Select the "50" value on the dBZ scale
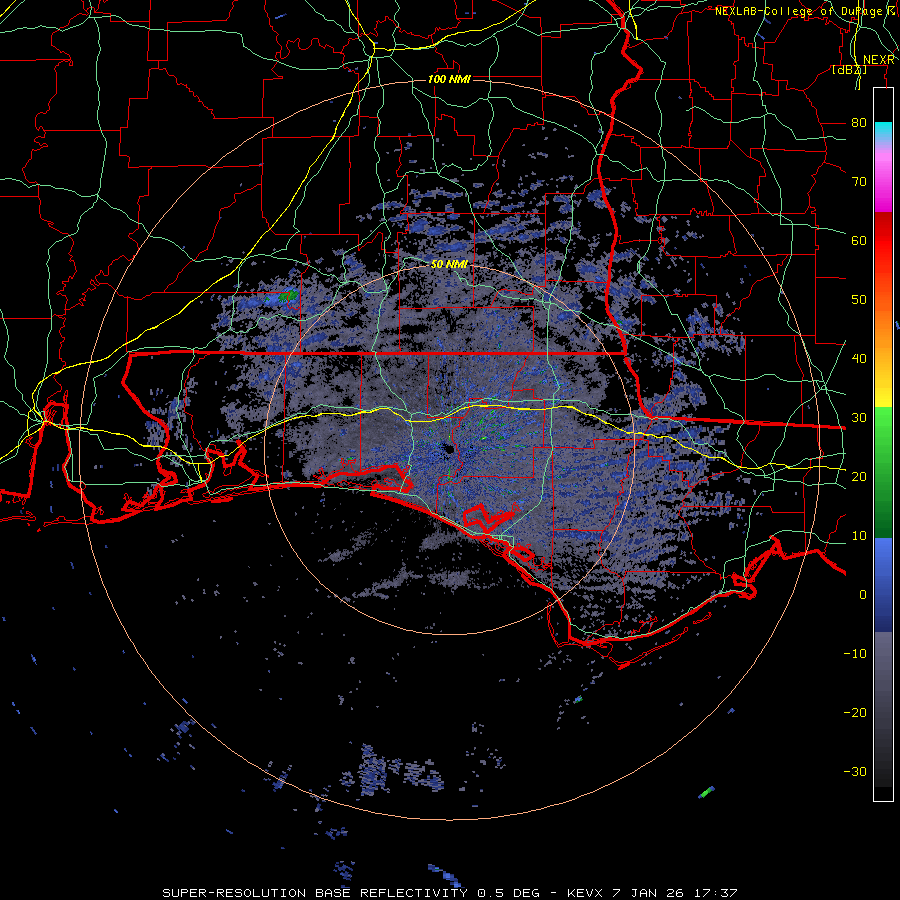Screen dimensions: 900x900 (859, 300)
